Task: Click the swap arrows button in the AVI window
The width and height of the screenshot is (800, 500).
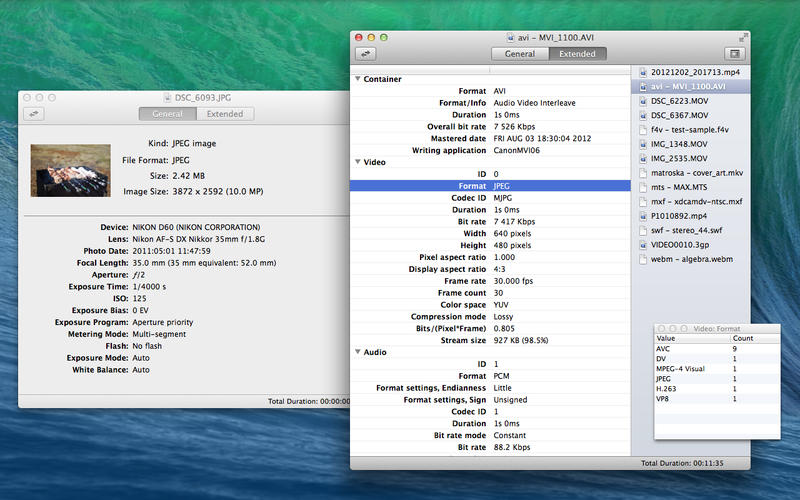Action: tap(367, 53)
